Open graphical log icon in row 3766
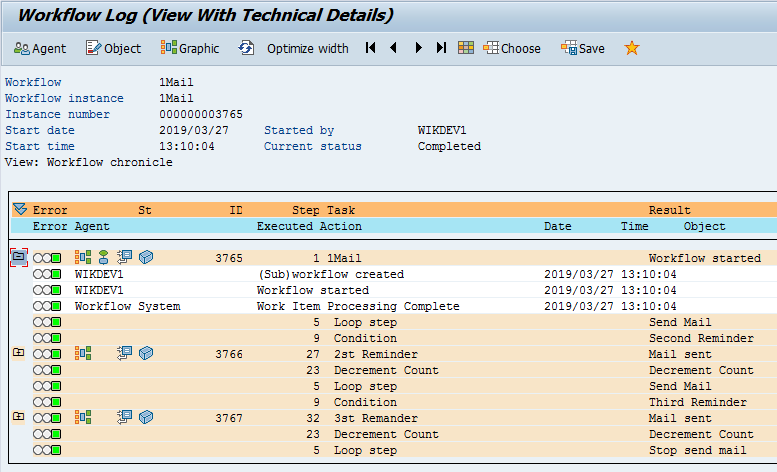Image resolution: width=777 pixels, height=472 pixels. [x=83, y=353]
